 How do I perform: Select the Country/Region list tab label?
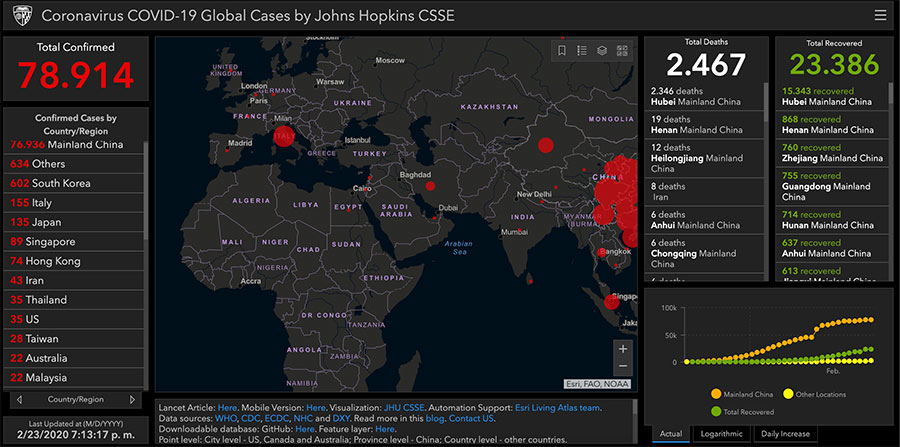[x=76, y=399]
